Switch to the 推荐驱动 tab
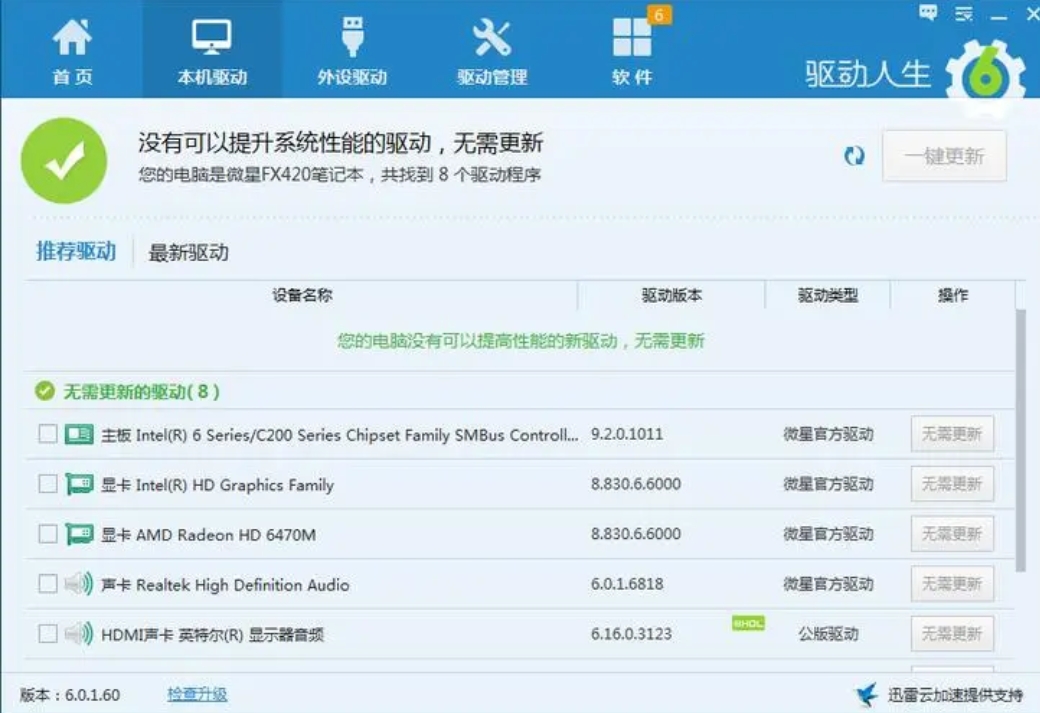 [76, 251]
